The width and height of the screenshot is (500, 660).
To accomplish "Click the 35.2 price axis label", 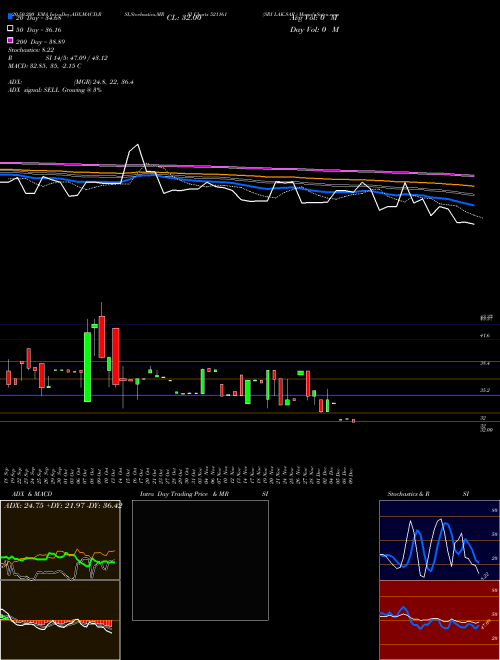I will pyautogui.click(x=485, y=390).
